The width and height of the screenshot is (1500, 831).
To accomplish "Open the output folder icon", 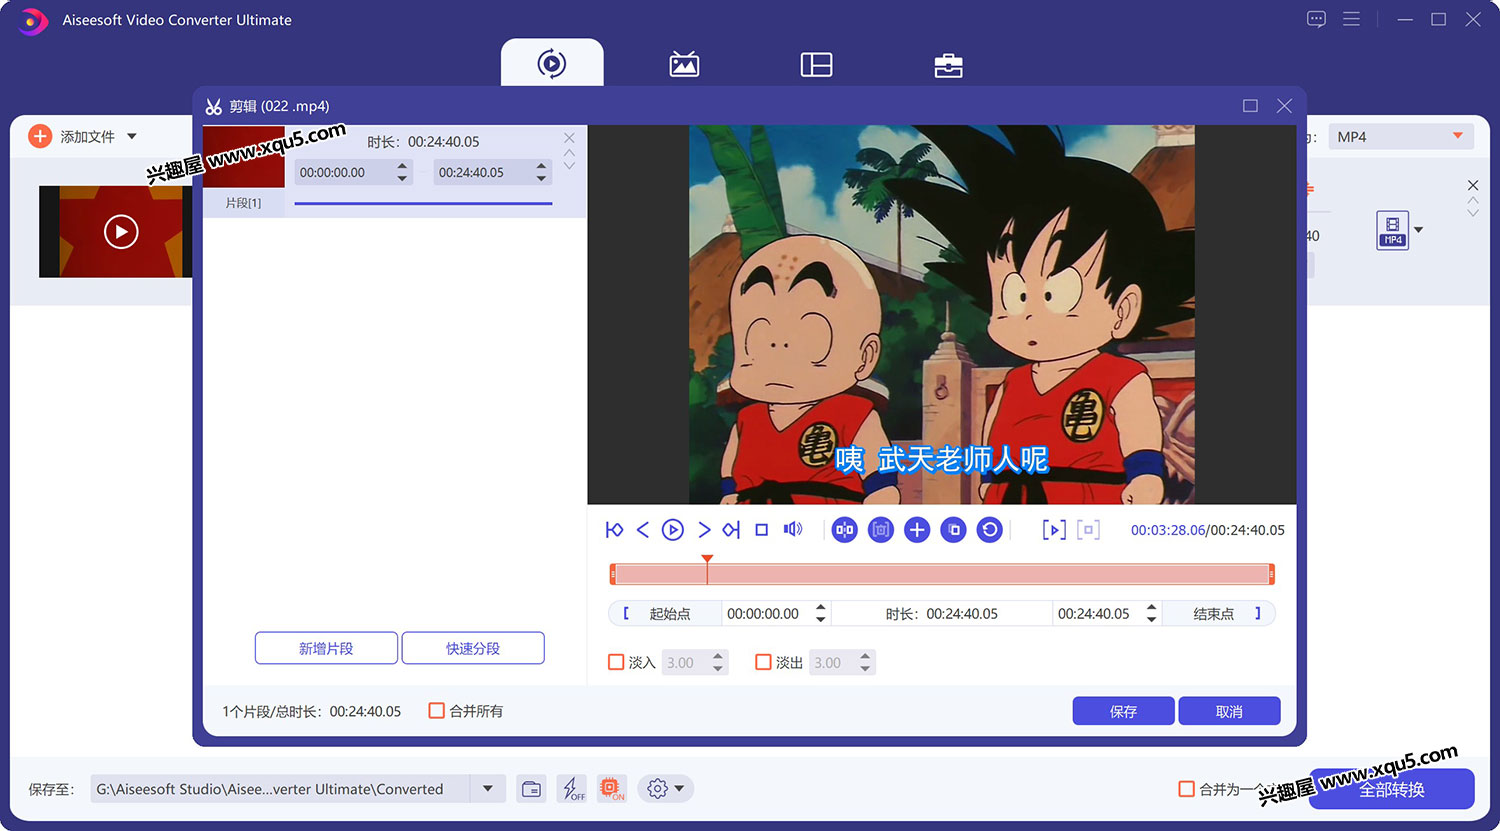I will pos(532,789).
